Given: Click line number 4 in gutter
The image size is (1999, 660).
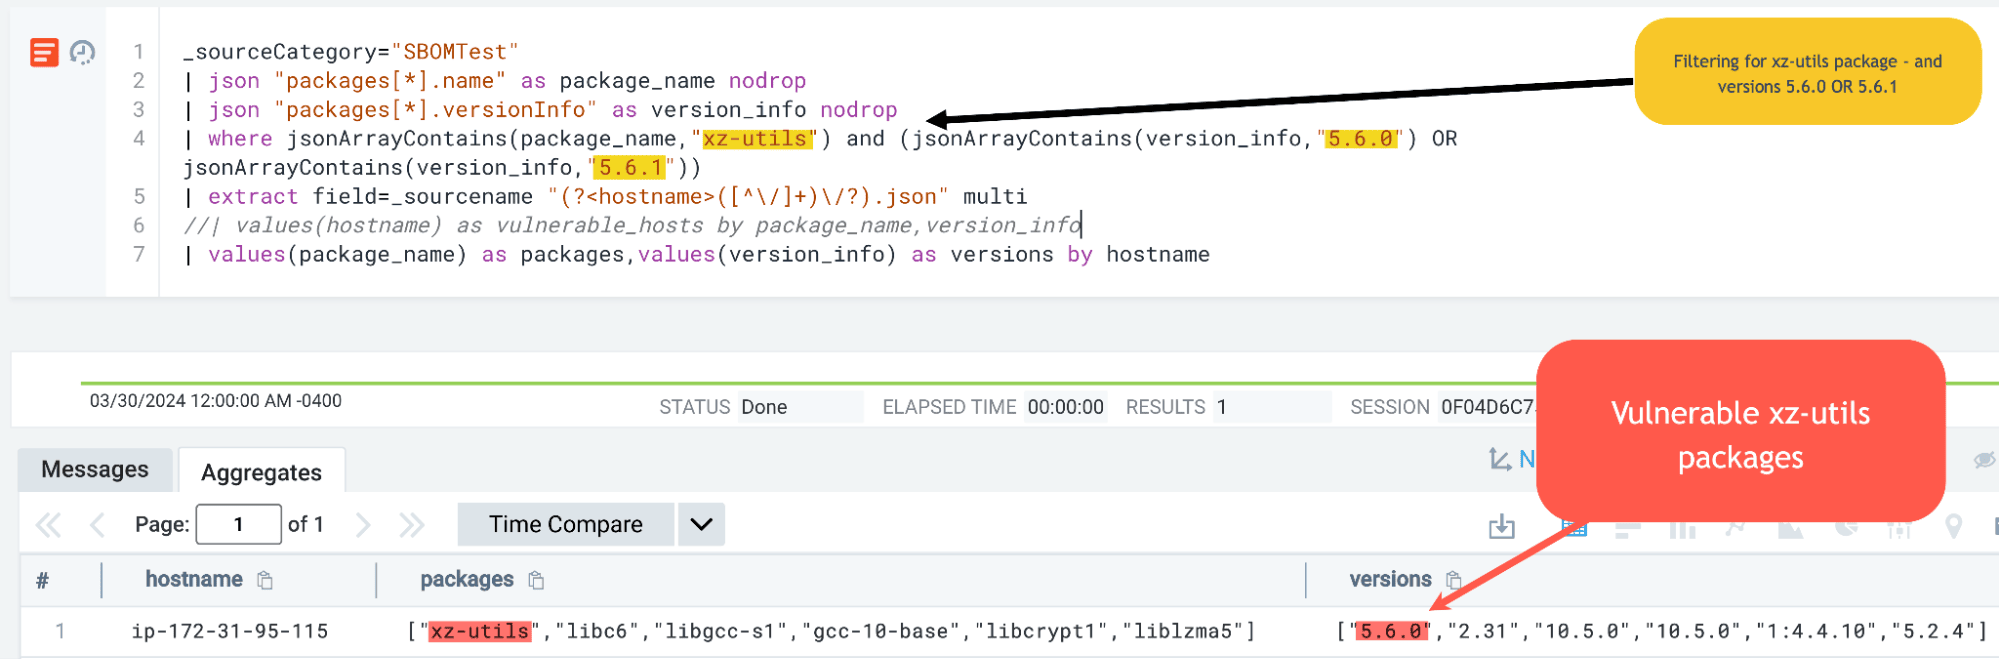Looking at the screenshot, I should click(139, 138).
